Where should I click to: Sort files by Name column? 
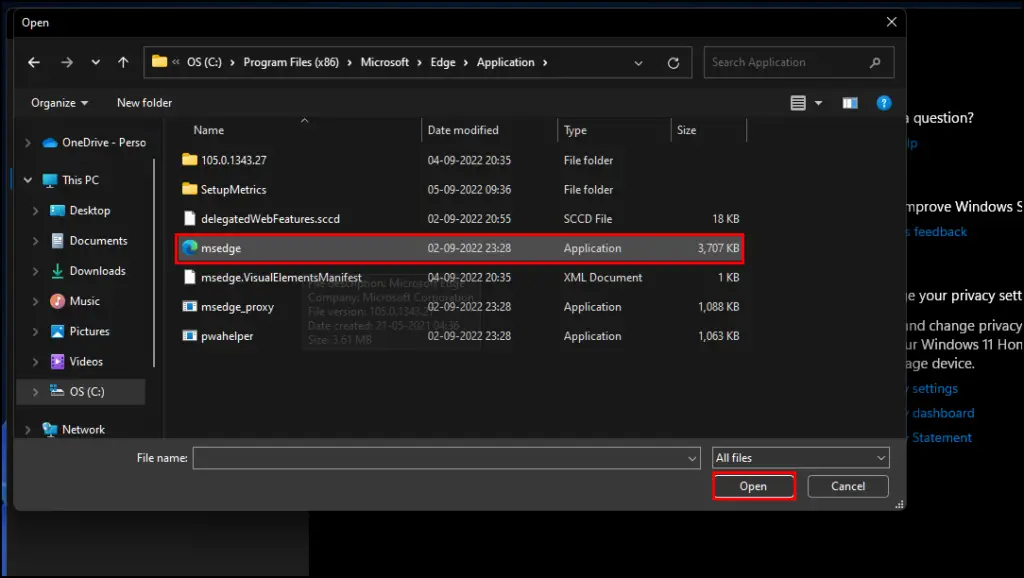tap(208, 130)
